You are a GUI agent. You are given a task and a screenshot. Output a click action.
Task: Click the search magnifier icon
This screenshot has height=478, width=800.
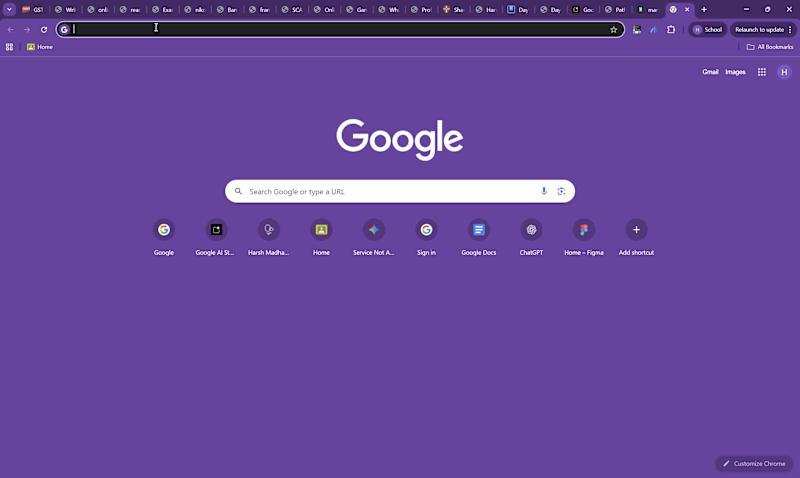[x=238, y=191]
